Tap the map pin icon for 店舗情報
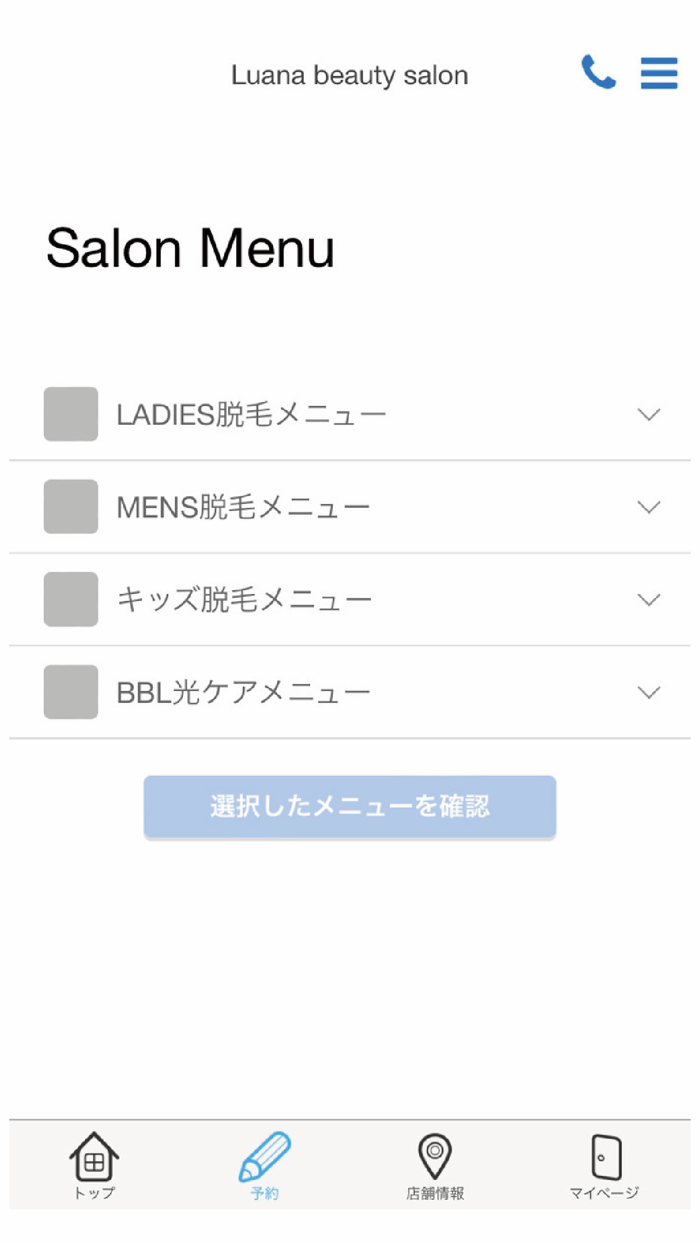The width and height of the screenshot is (700, 1244). [x=435, y=1157]
